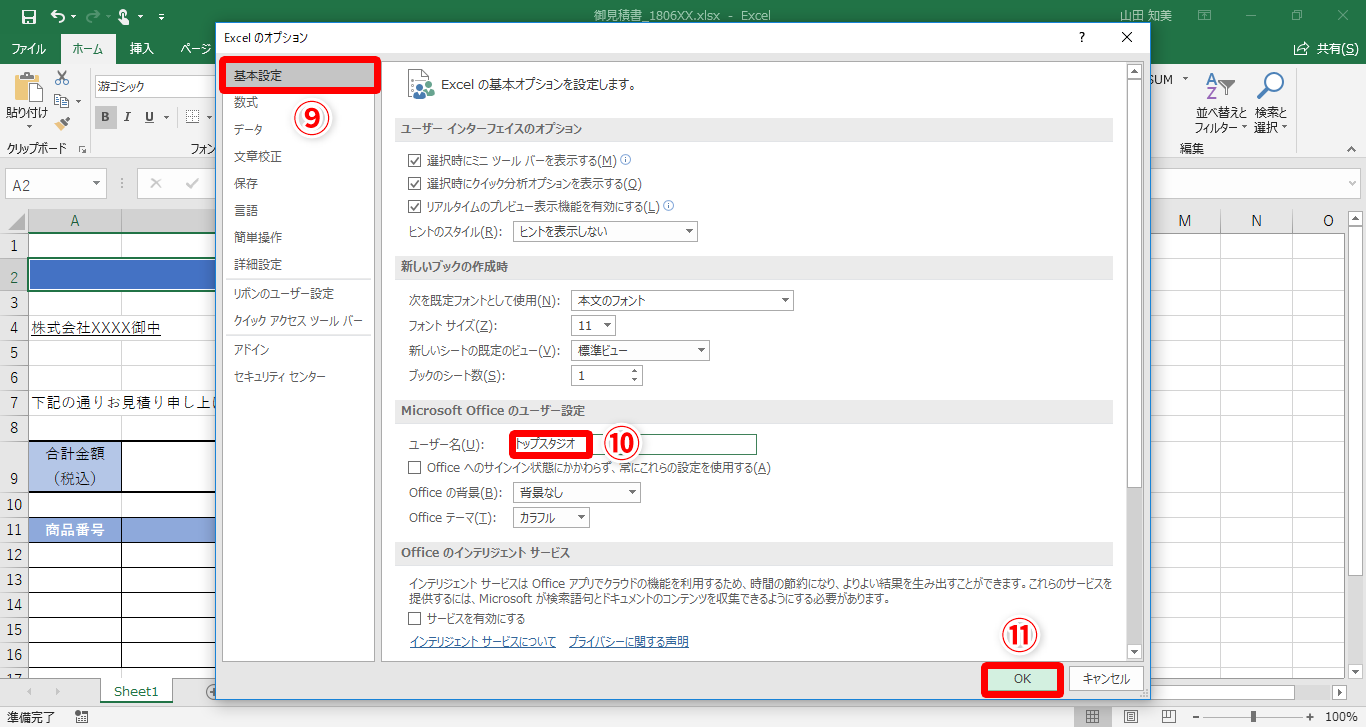The height and width of the screenshot is (727, 1366).
Task: Toggle 'Enable Live Preview' checkbox
Action: pyautogui.click(x=415, y=207)
